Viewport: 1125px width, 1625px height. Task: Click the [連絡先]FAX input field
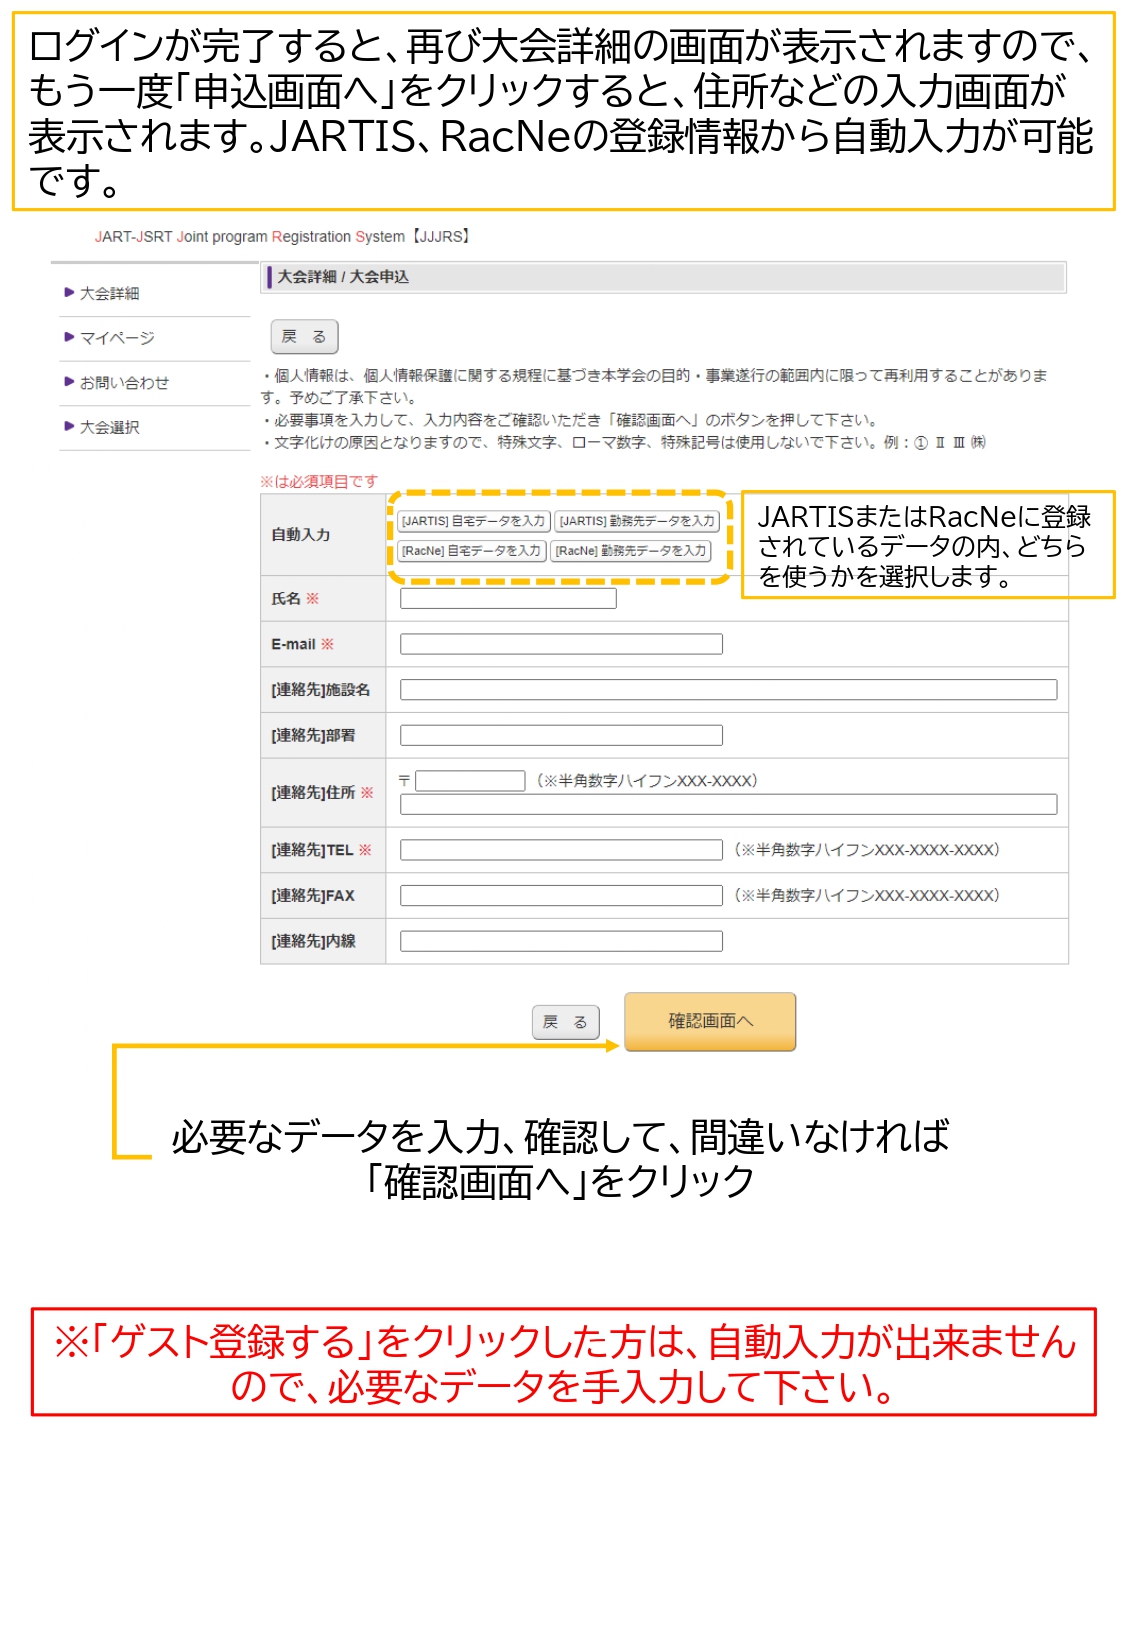pos(561,896)
